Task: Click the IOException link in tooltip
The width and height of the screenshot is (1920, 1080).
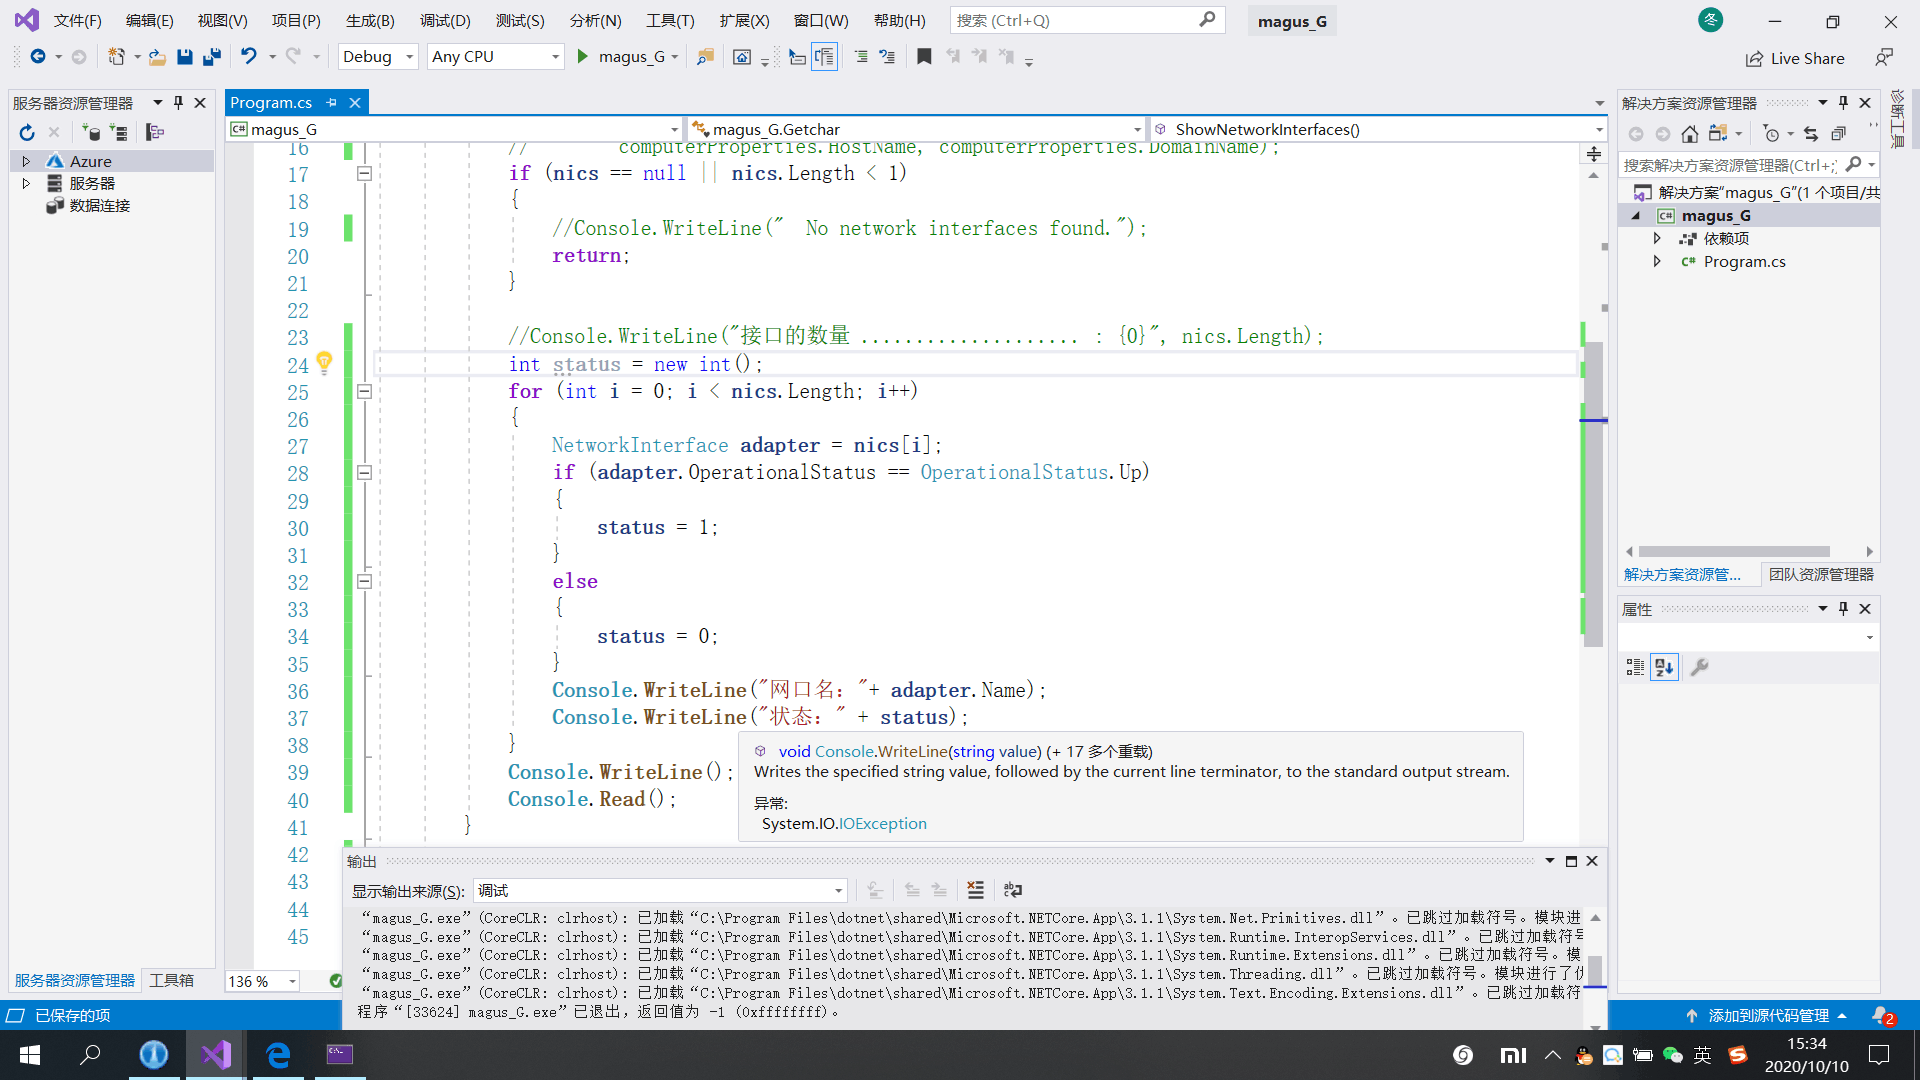Action: point(882,823)
